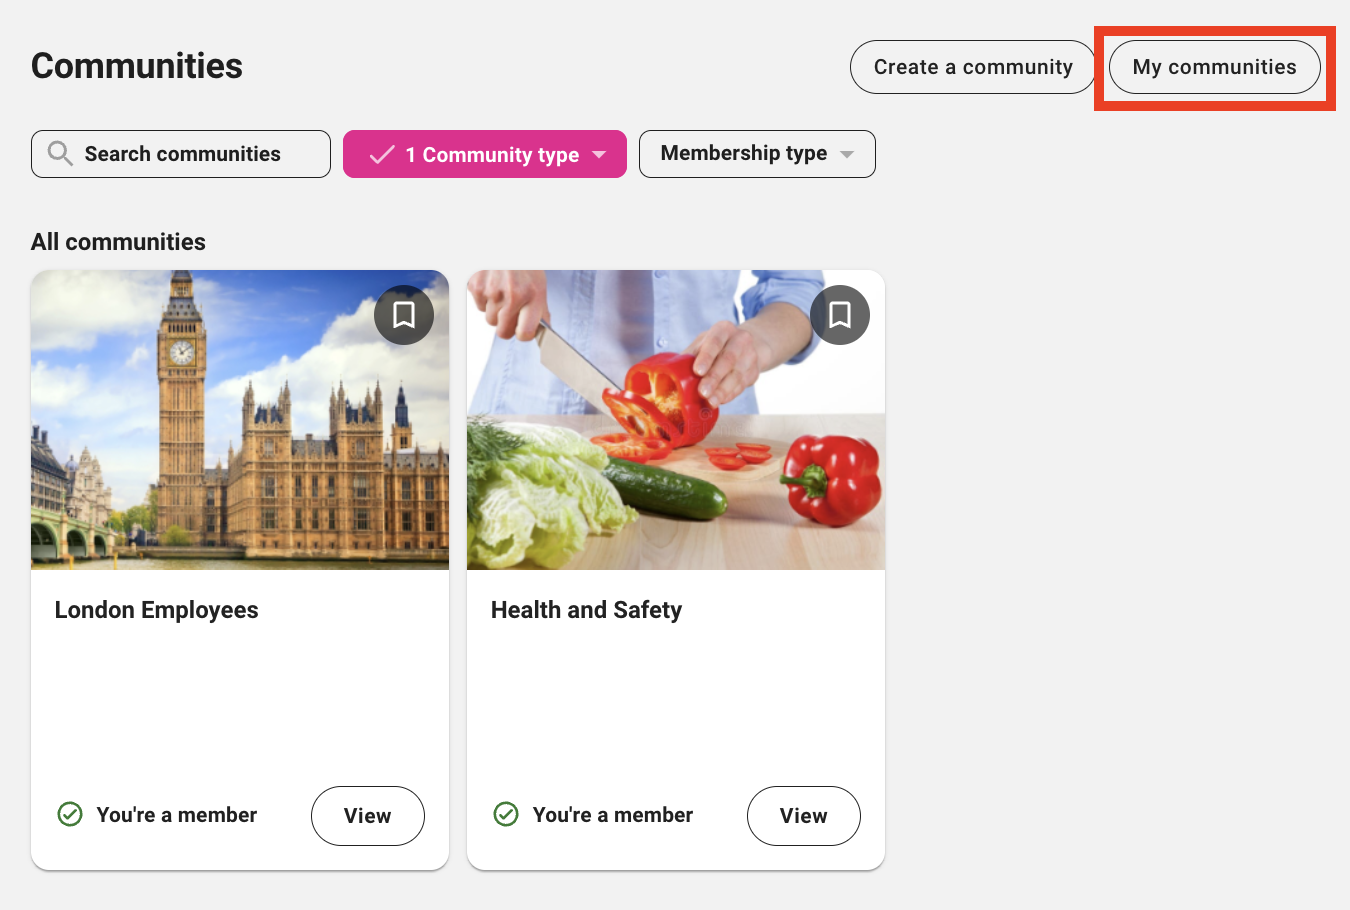View the Health and Safety community
Image resolution: width=1350 pixels, height=910 pixels.
point(803,816)
